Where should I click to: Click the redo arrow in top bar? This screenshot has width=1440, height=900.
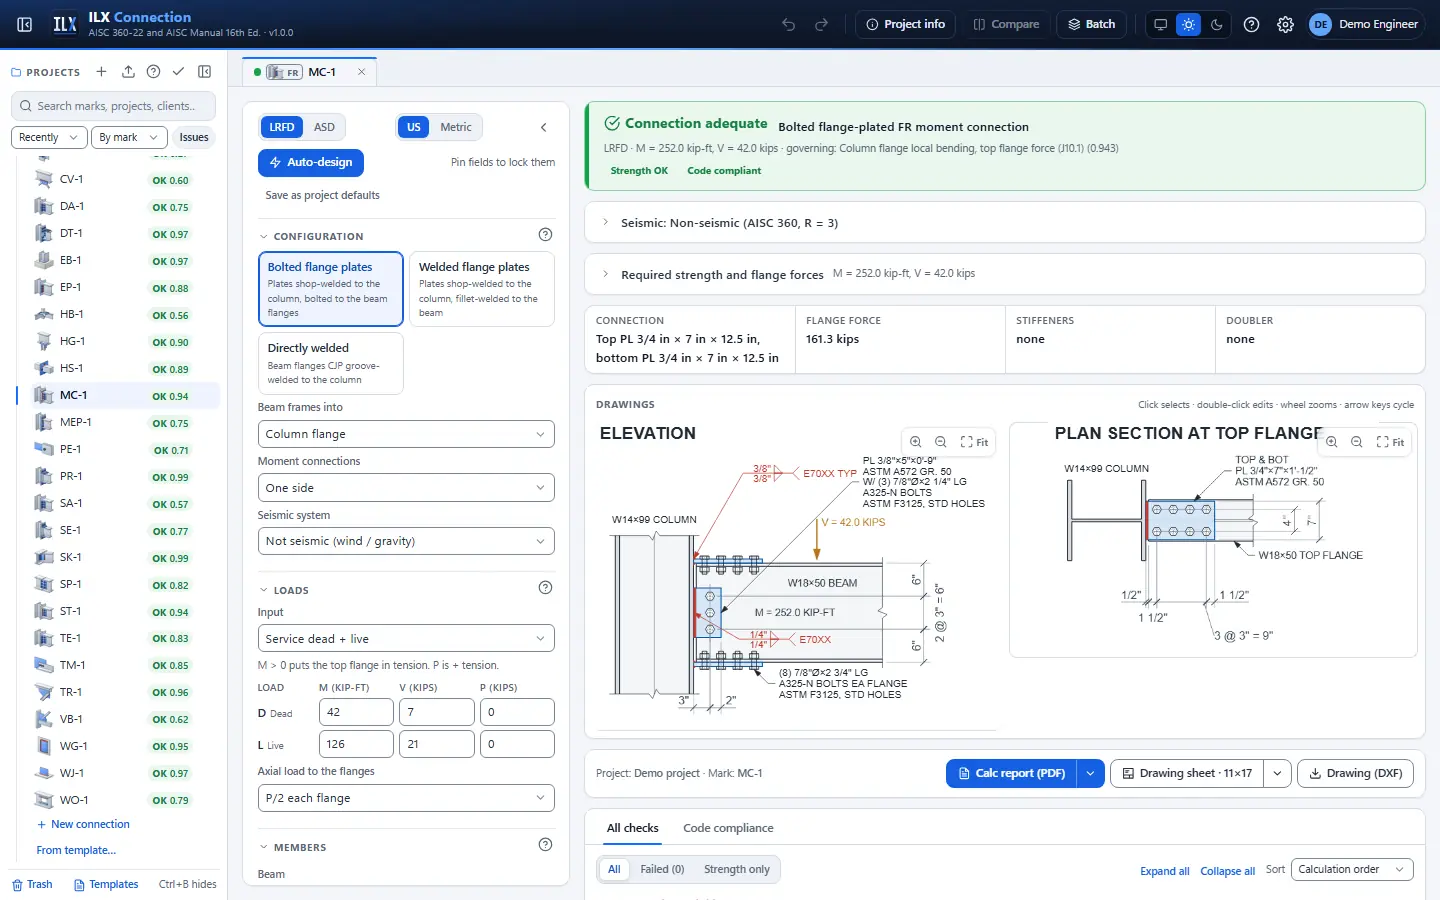pos(822,24)
